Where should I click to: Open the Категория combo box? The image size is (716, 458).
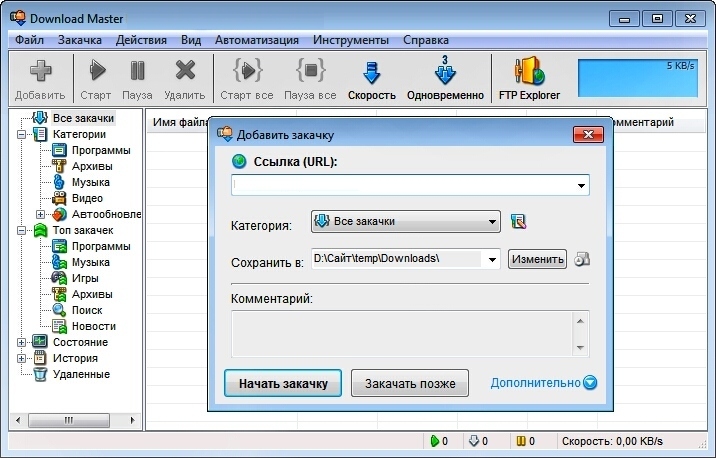pyautogui.click(x=405, y=222)
